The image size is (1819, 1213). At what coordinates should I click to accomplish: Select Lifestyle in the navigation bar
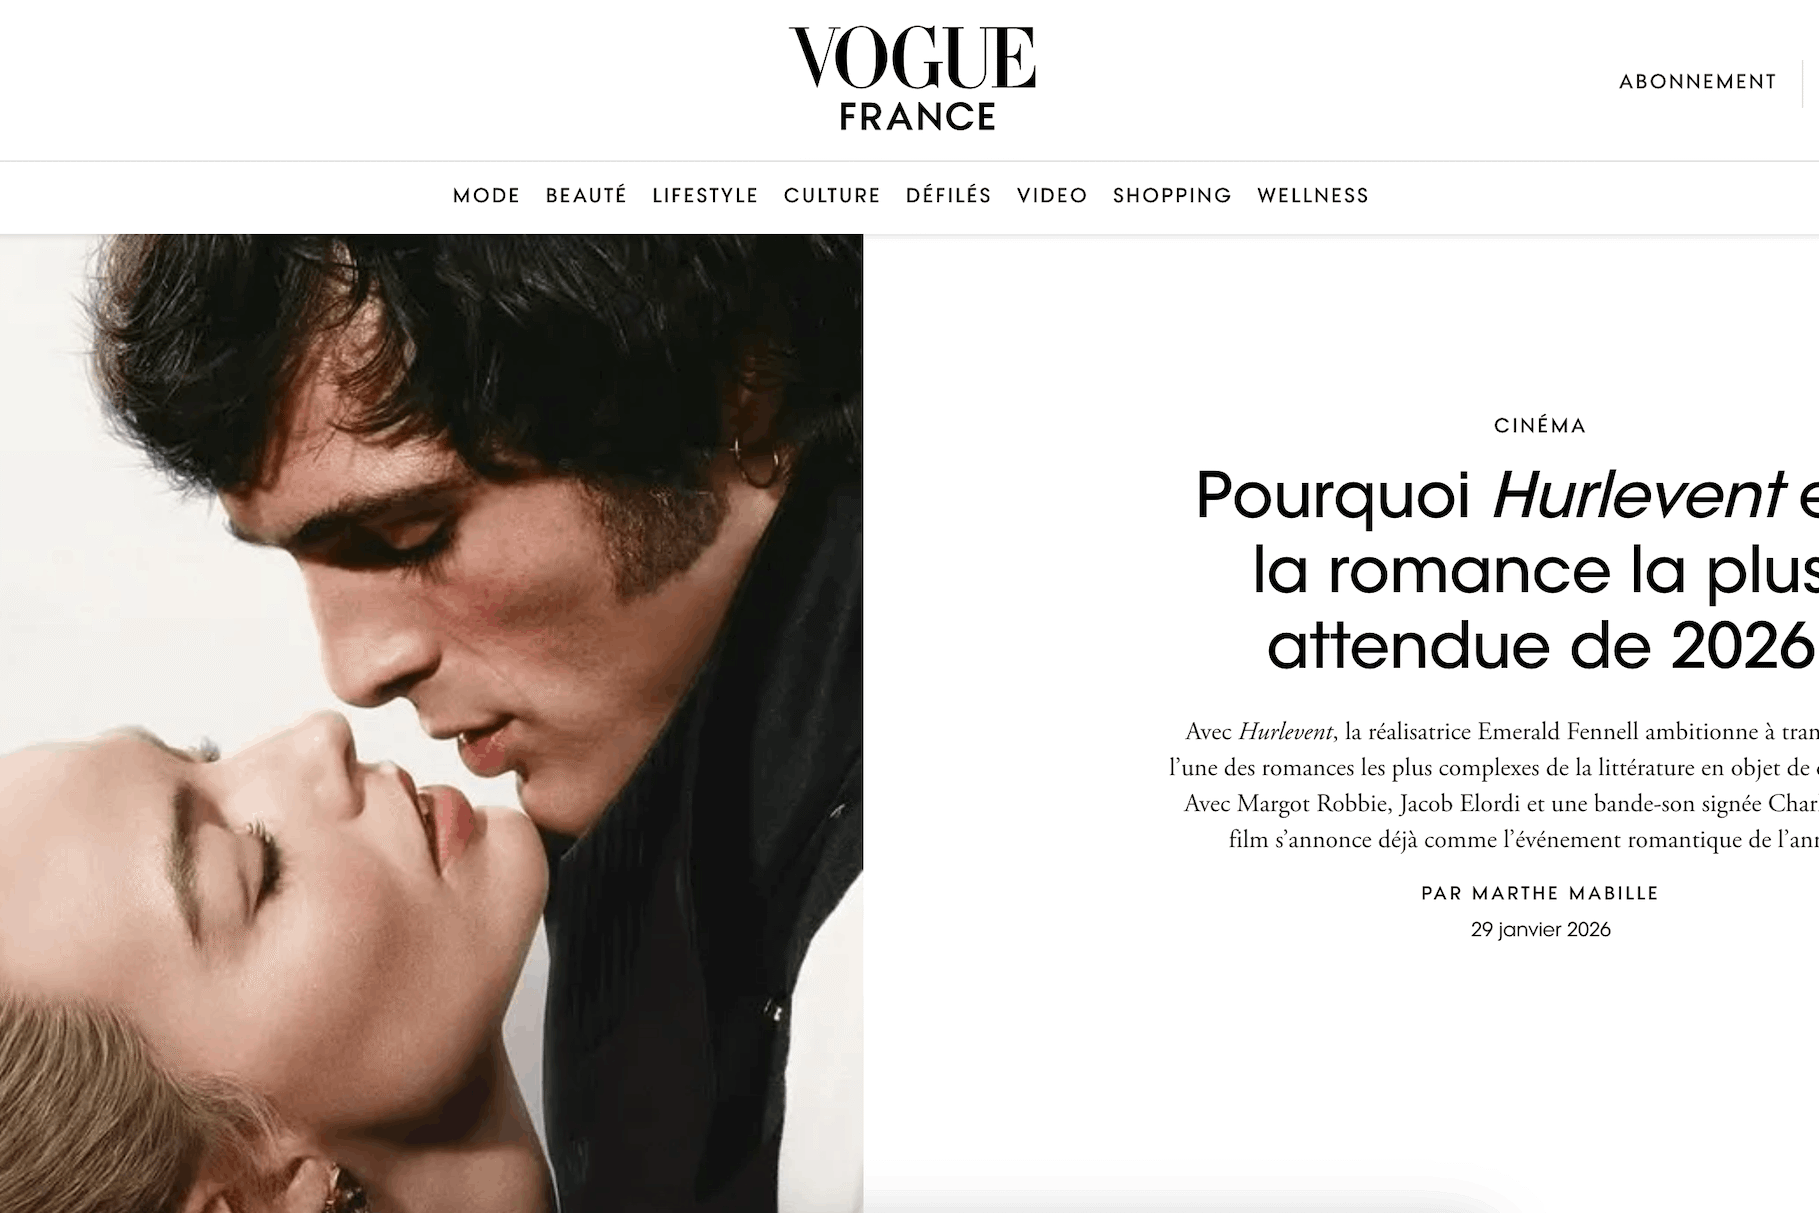click(705, 196)
